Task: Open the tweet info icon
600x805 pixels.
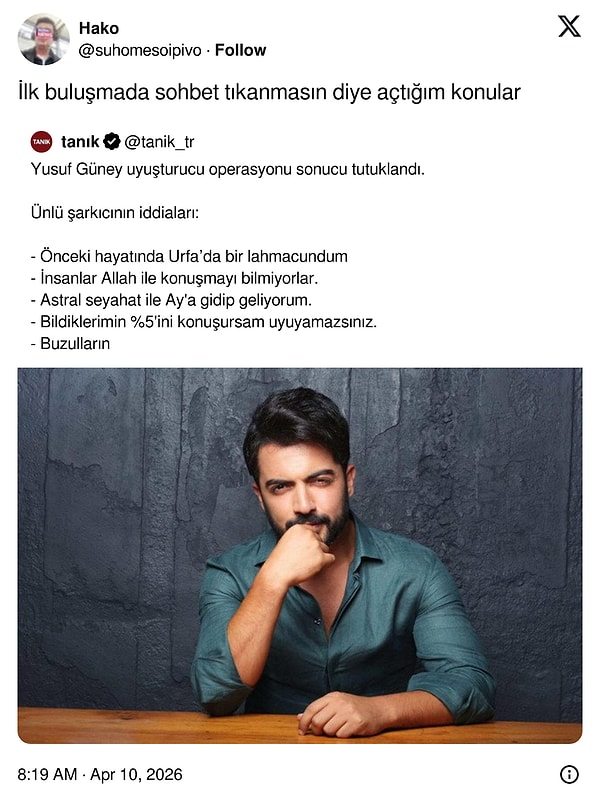Action: point(569,774)
